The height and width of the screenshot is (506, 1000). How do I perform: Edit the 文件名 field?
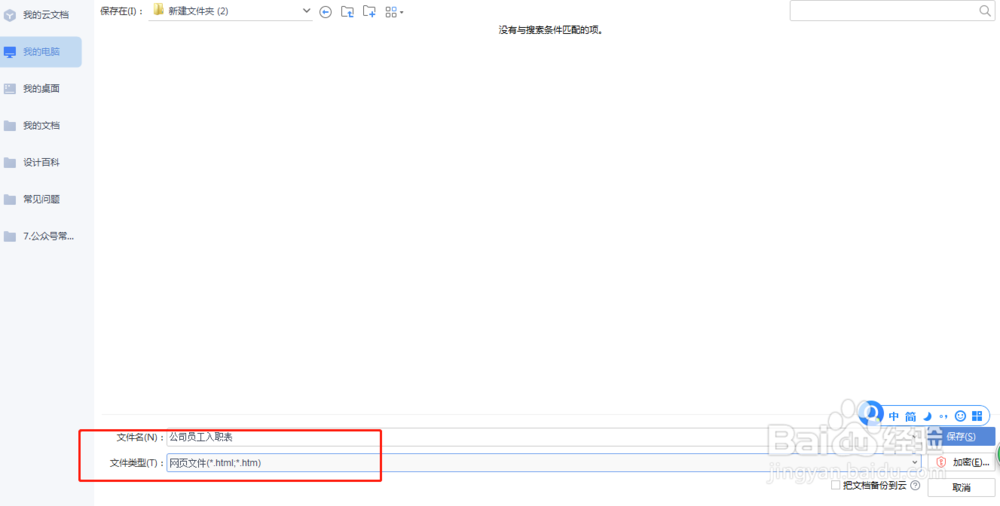coord(544,437)
